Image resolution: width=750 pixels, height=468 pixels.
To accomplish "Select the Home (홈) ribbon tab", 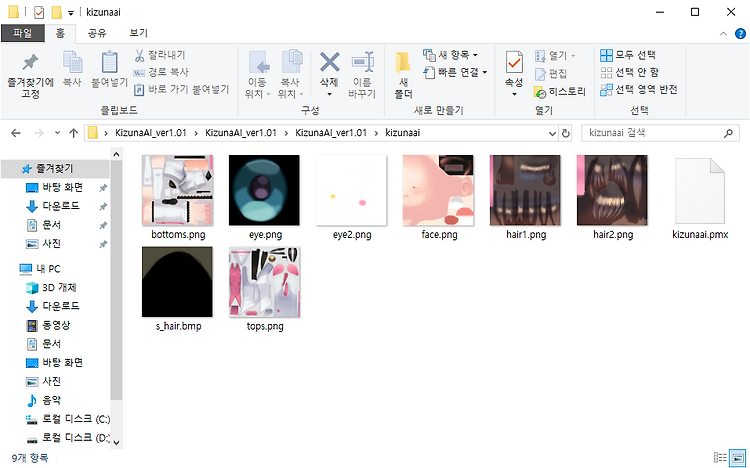I will [60, 33].
